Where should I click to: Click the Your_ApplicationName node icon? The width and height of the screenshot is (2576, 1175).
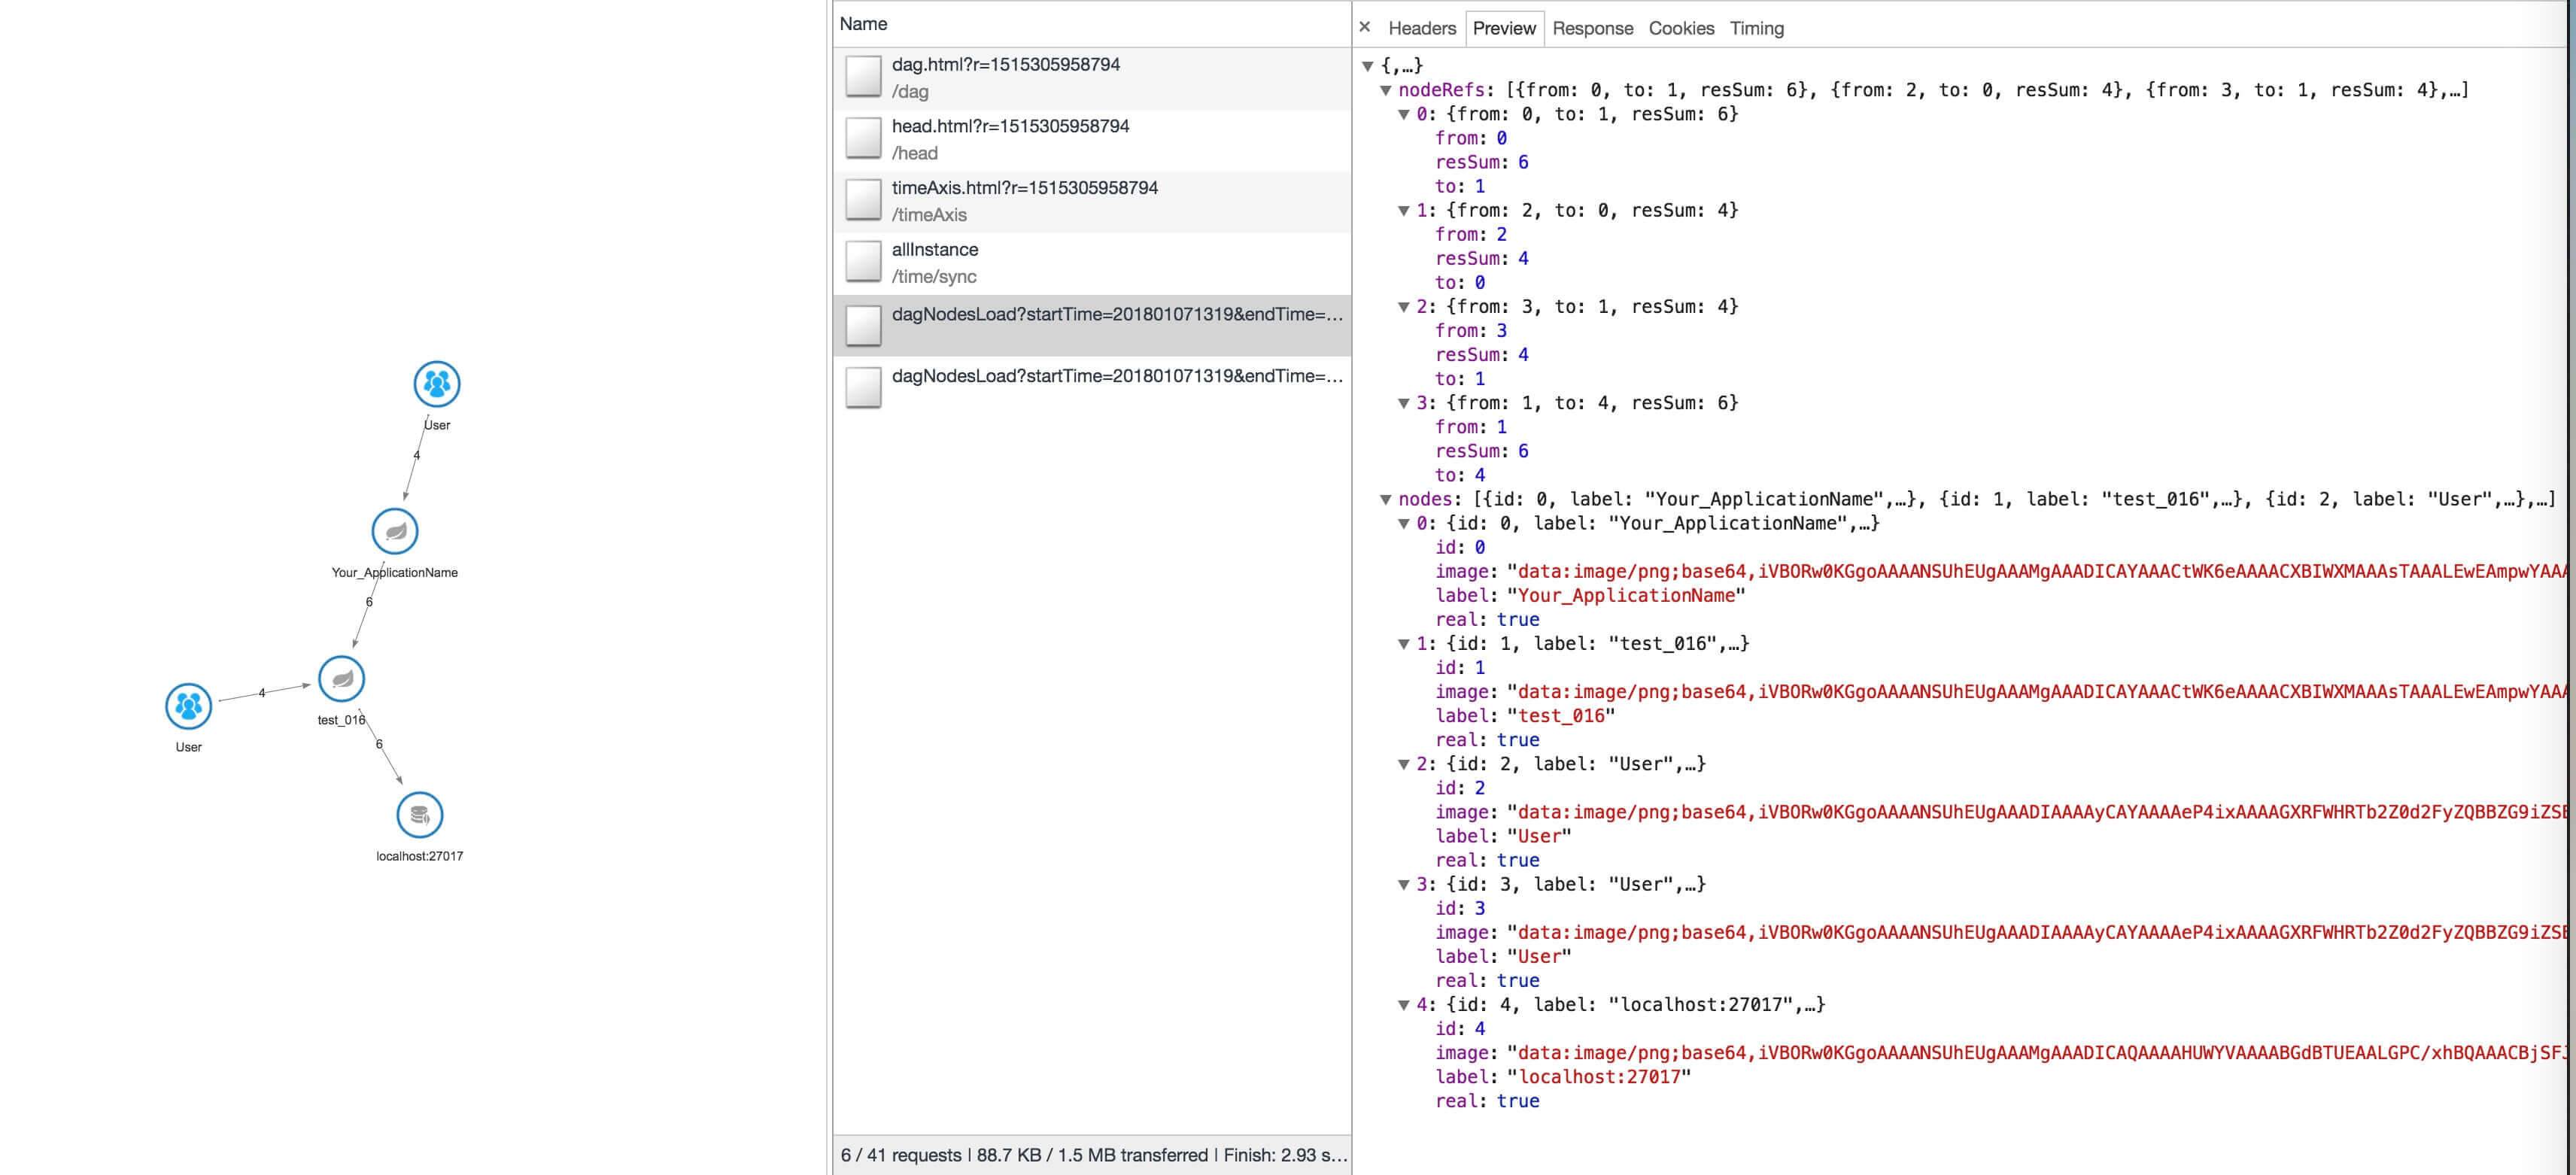(395, 531)
